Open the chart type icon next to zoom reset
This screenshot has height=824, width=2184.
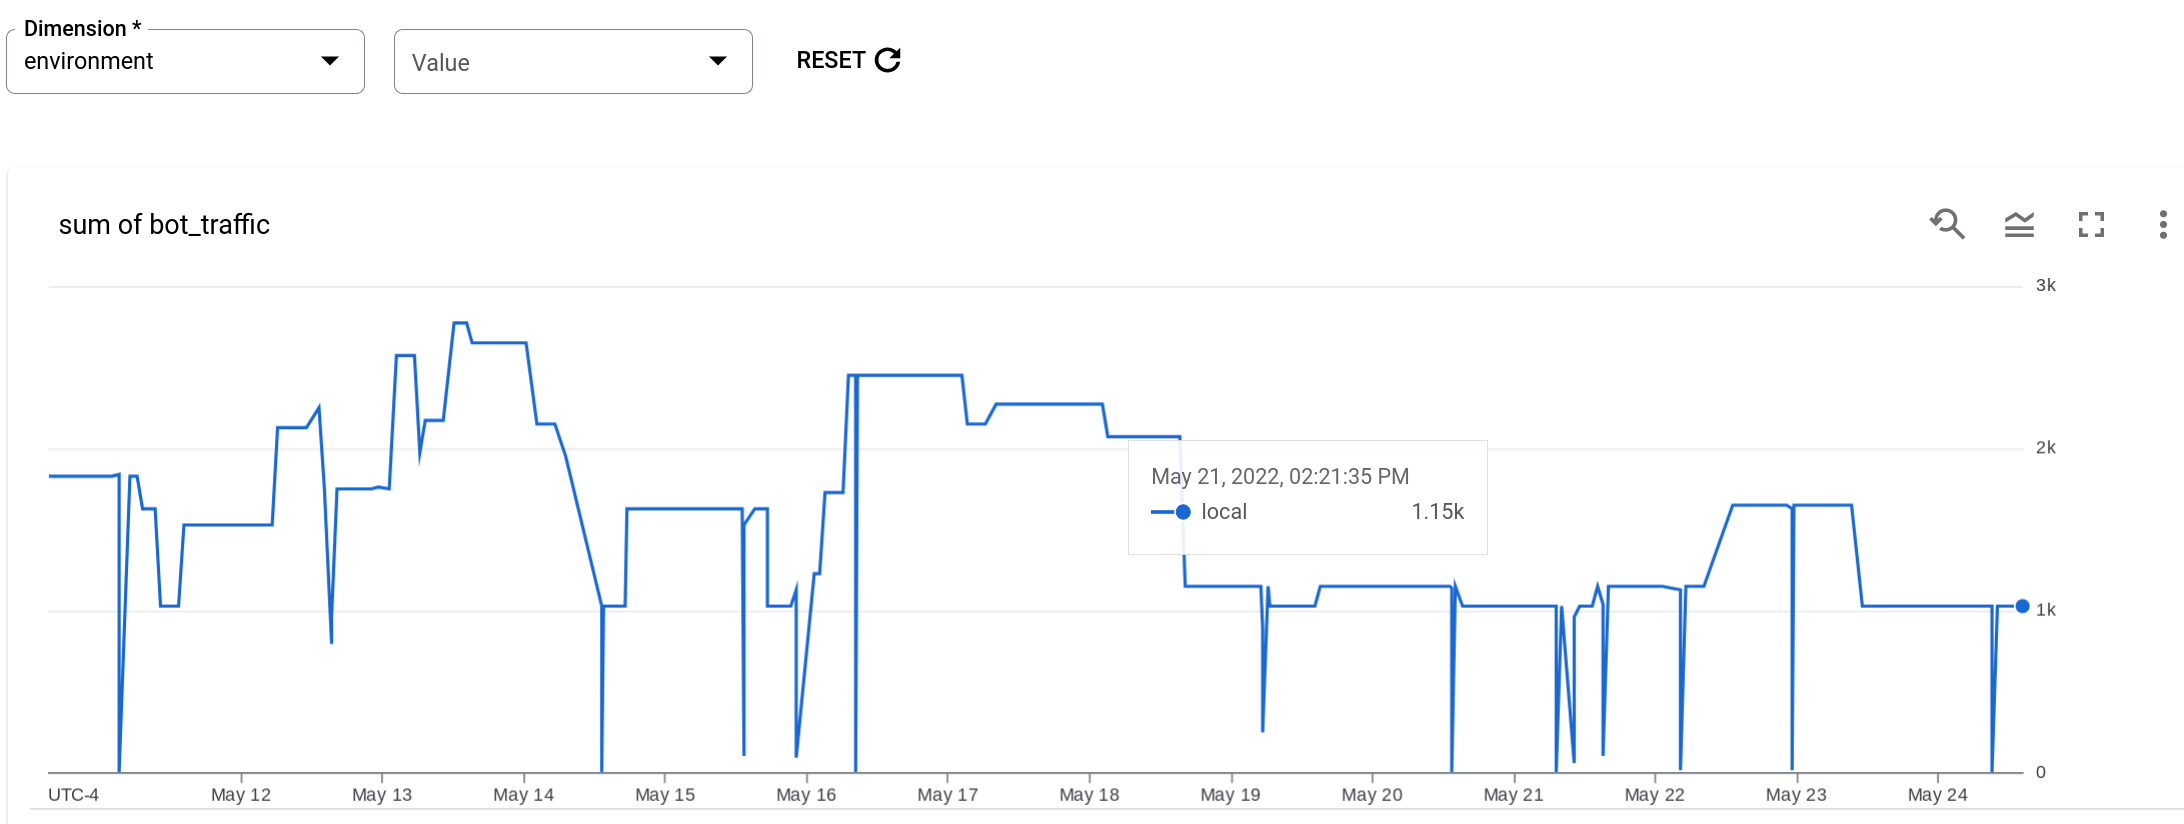(x=2021, y=224)
